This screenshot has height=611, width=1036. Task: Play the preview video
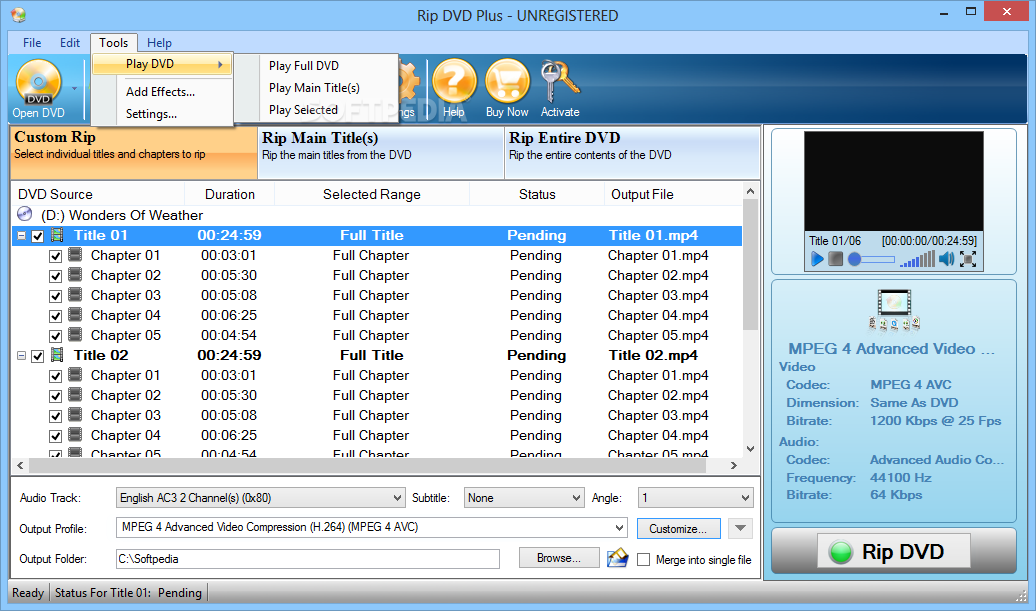point(817,259)
